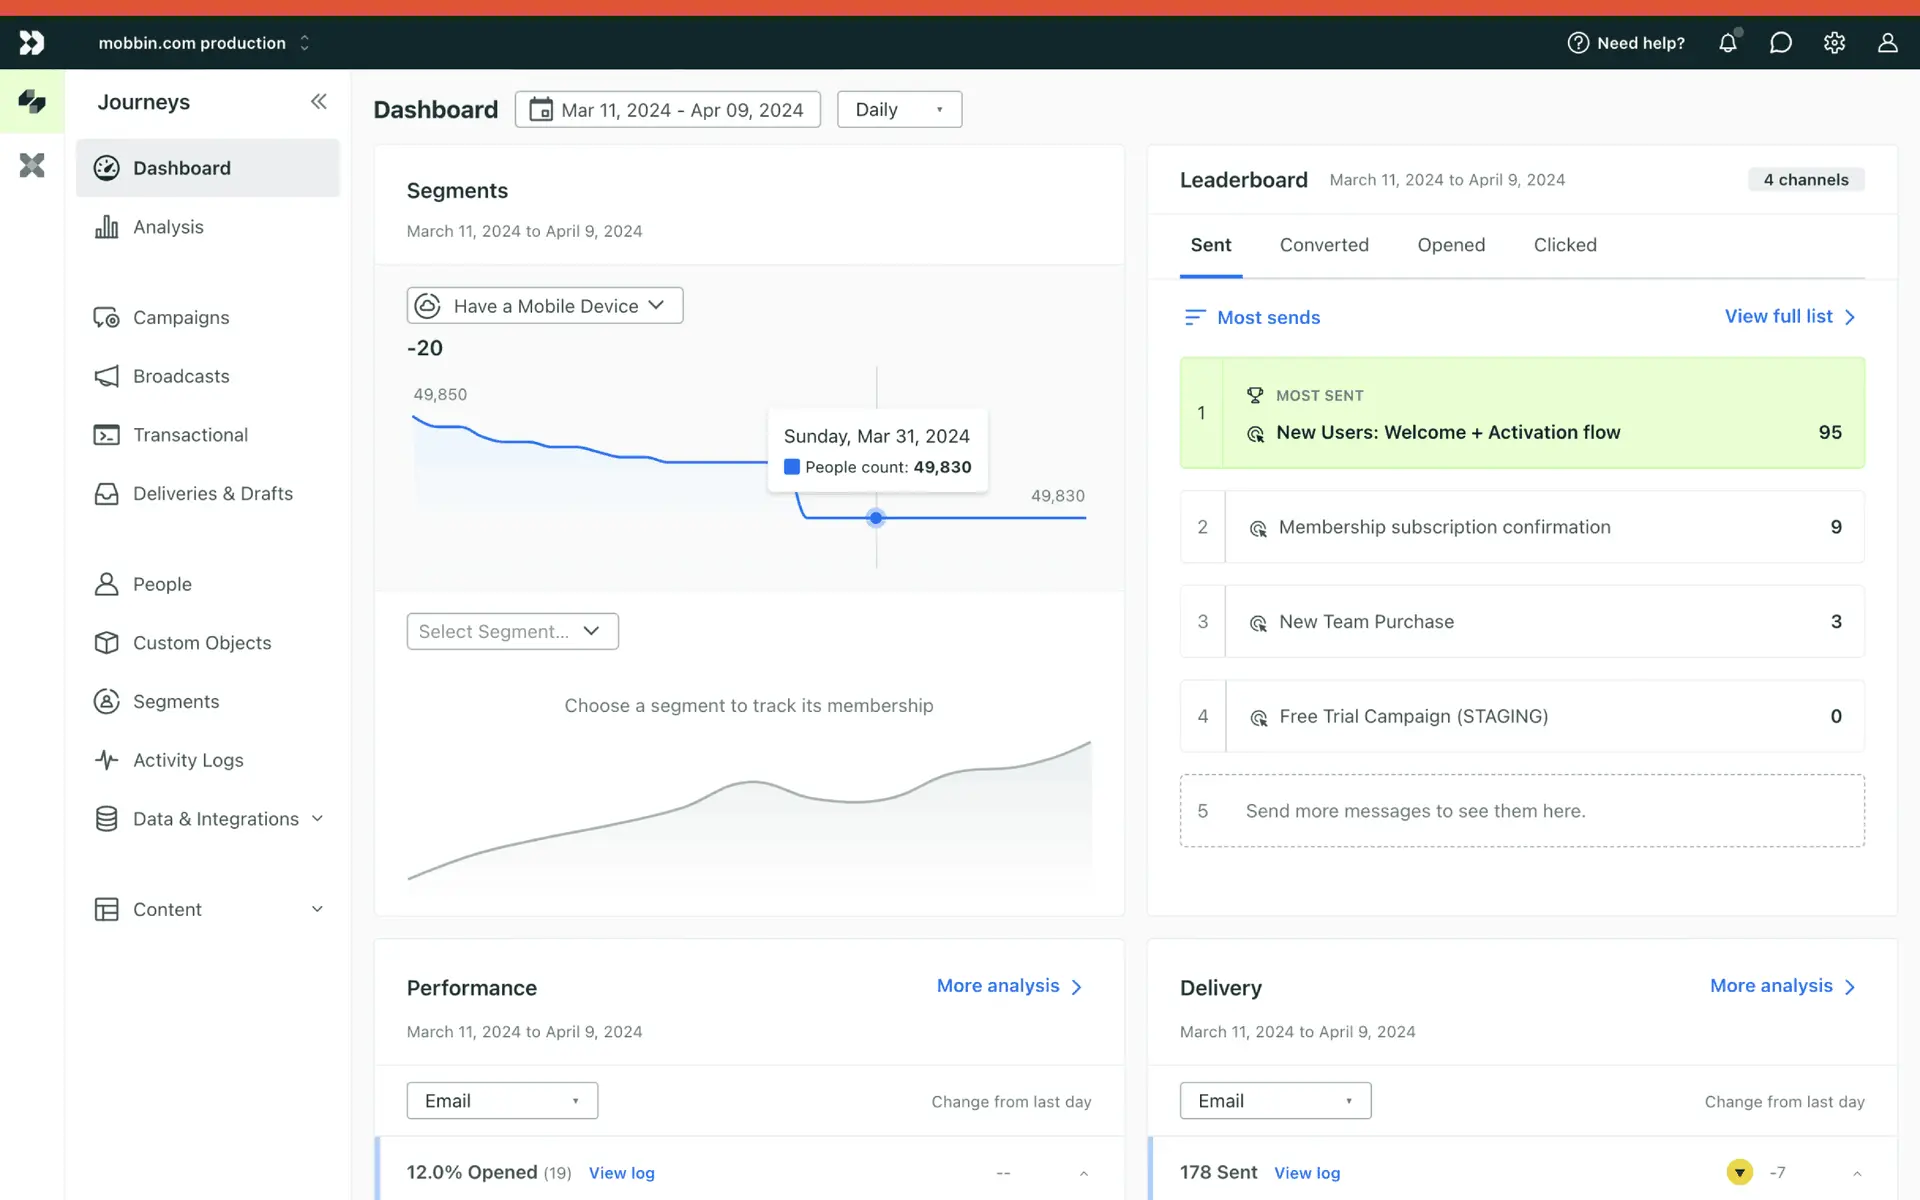Collapse the 178 Sent delivery row
Image resolution: width=1920 pixels, height=1200 pixels.
pos(1856,1173)
